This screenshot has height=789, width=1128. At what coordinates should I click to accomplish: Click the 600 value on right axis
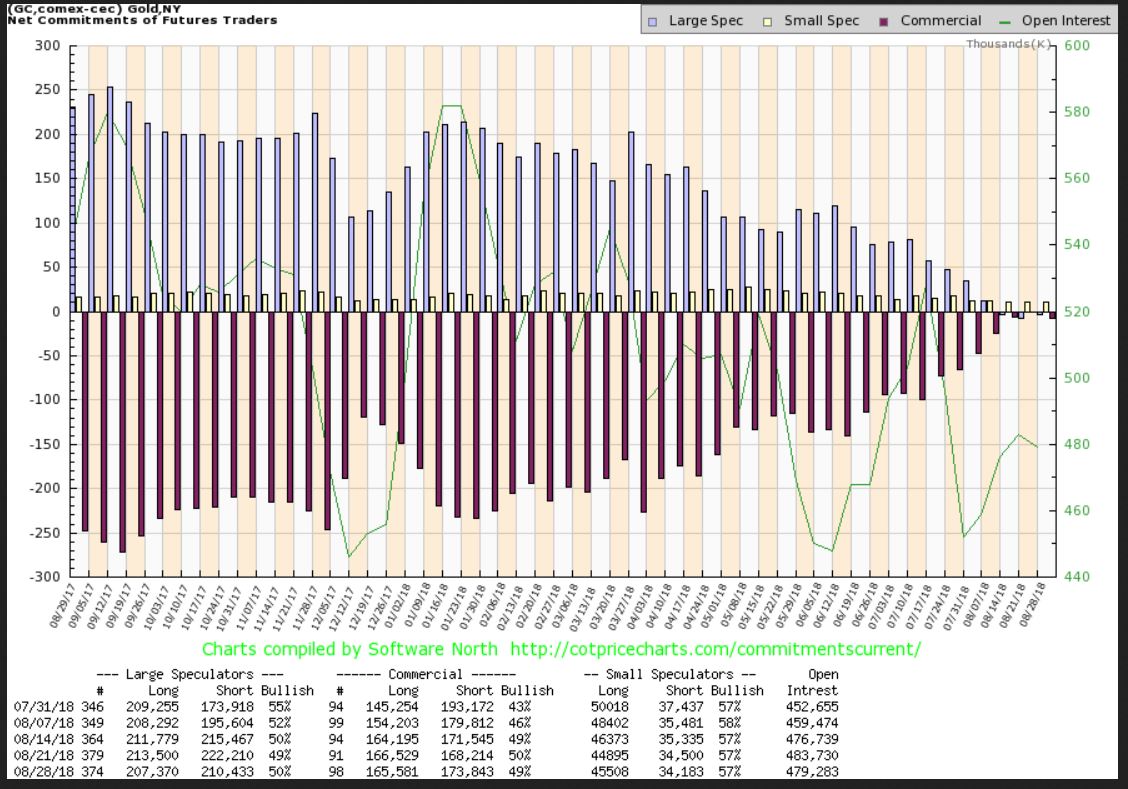[1075, 46]
